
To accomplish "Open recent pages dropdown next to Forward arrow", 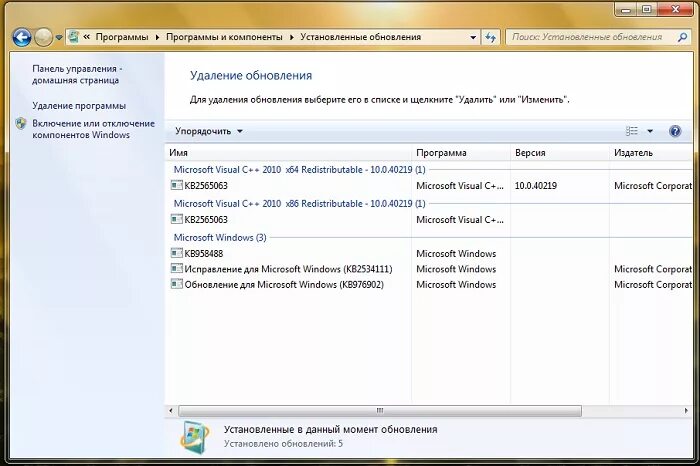I will pyautogui.click(x=59, y=37).
